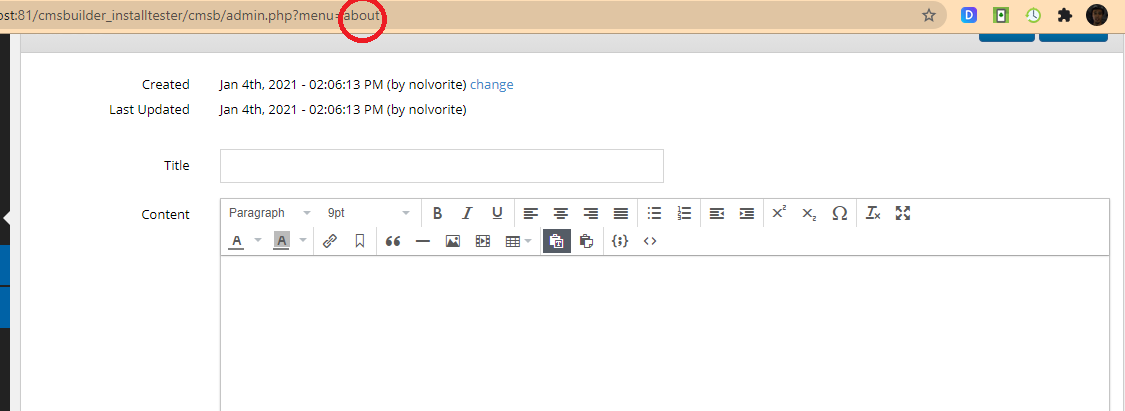Insert special character with the Omega icon
The height and width of the screenshot is (411, 1125).
pyautogui.click(x=840, y=213)
